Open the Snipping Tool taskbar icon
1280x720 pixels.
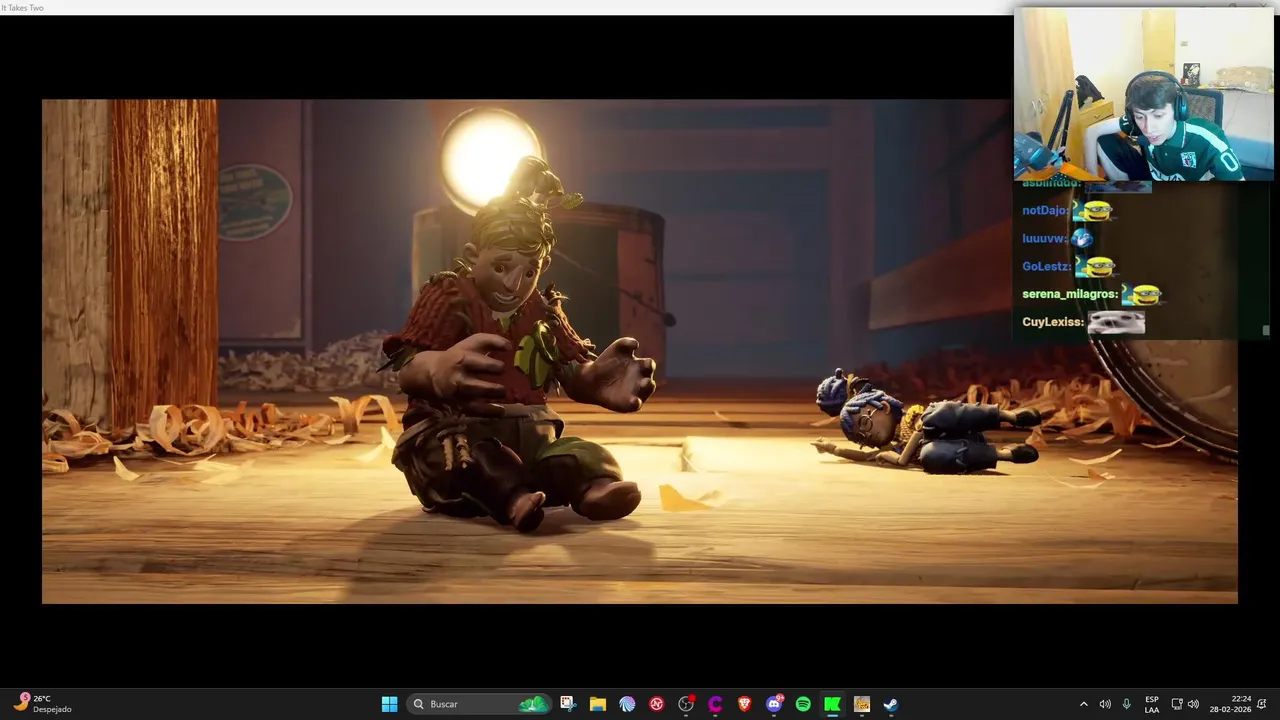point(568,704)
